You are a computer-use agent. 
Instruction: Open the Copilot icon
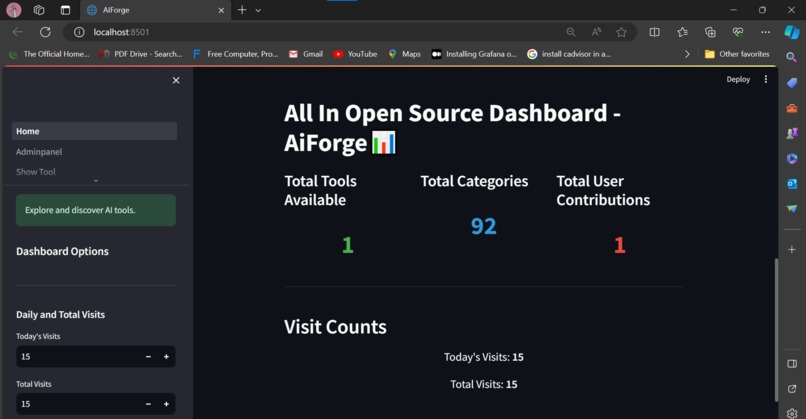(x=792, y=32)
